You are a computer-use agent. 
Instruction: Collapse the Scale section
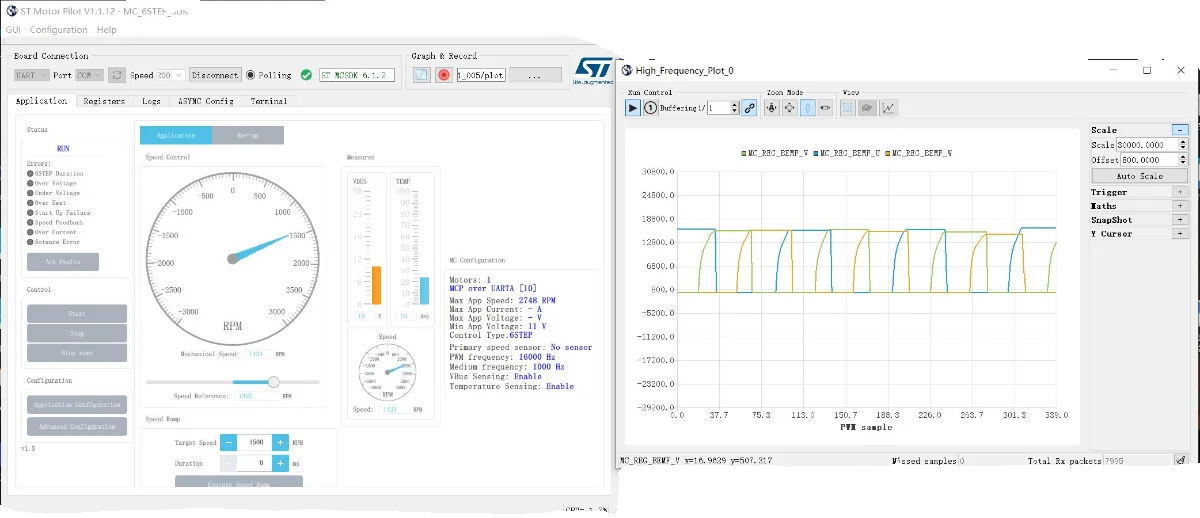pyautogui.click(x=1180, y=130)
